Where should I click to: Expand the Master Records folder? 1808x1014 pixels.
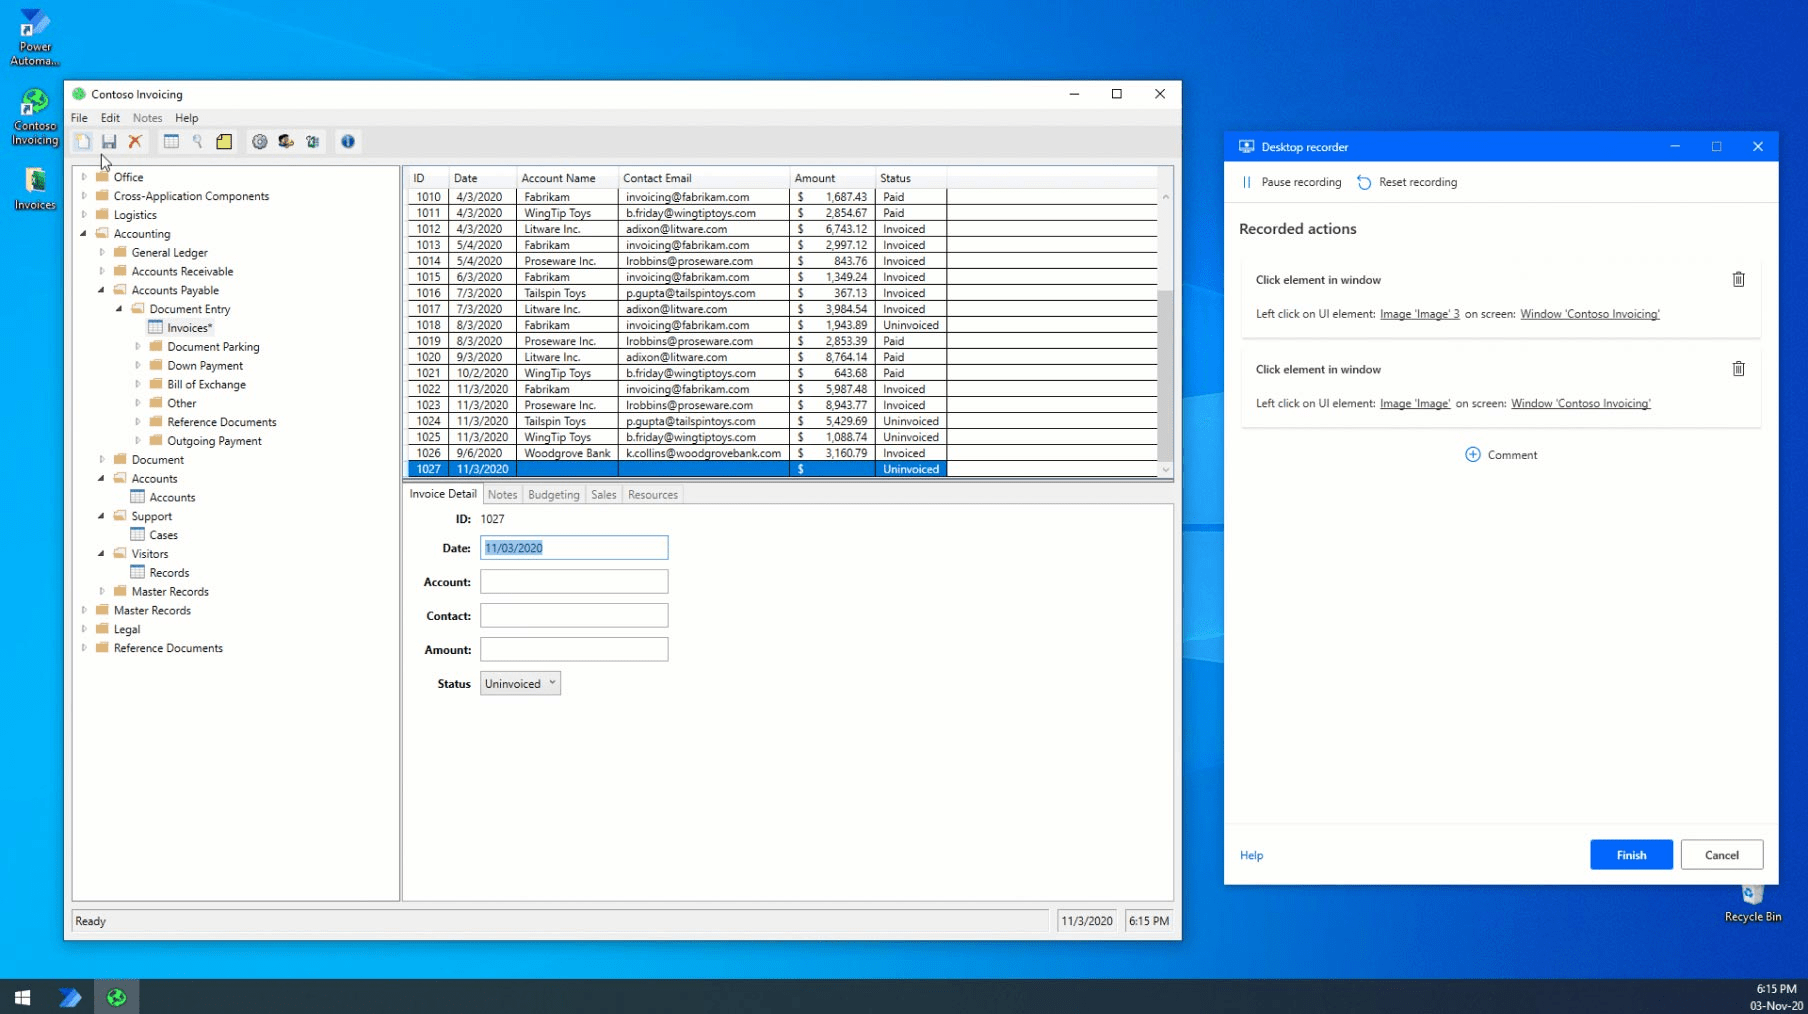pyautogui.click(x=86, y=610)
